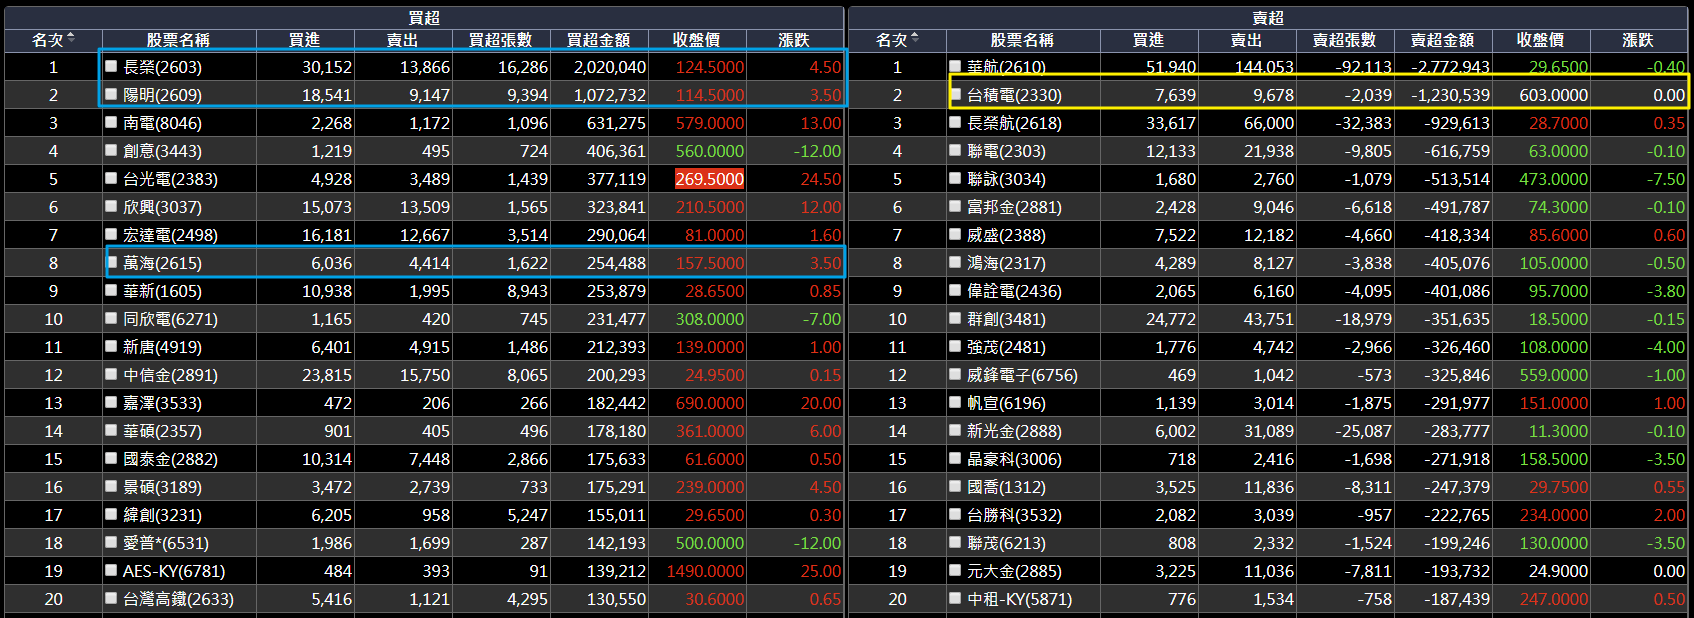Open stock 緯創(3231)
This screenshot has height=618, width=1694.
(x=162, y=515)
